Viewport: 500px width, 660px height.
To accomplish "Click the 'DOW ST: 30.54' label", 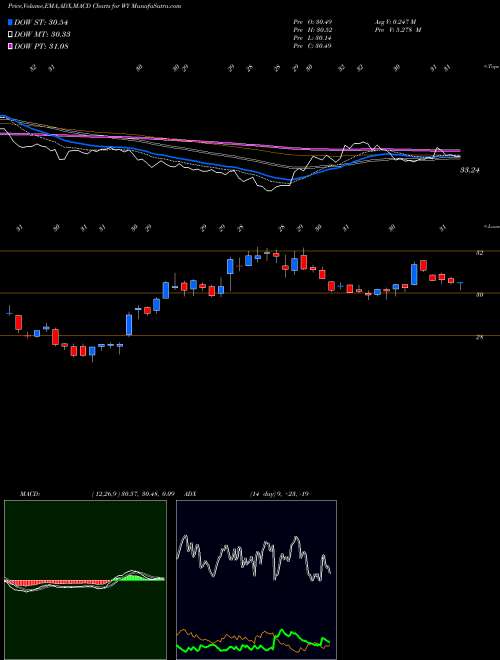I will click(x=41, y=22).
